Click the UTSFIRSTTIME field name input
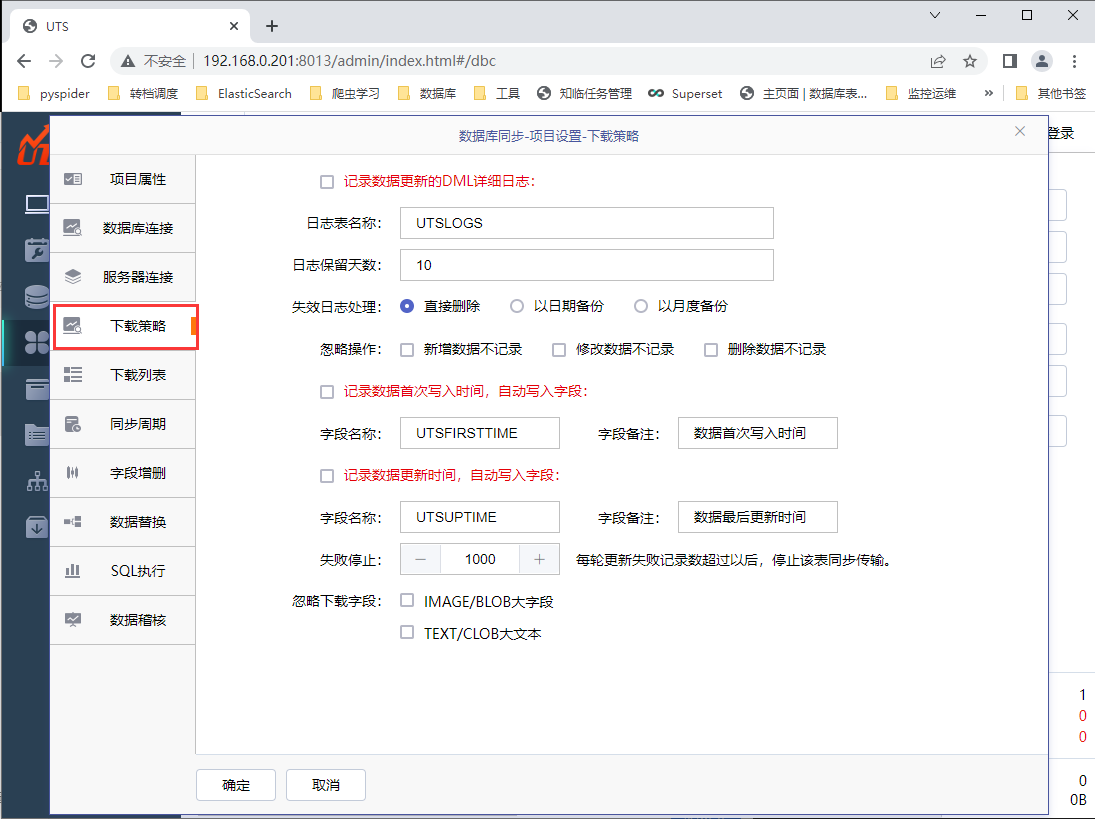 coord(480,433)
